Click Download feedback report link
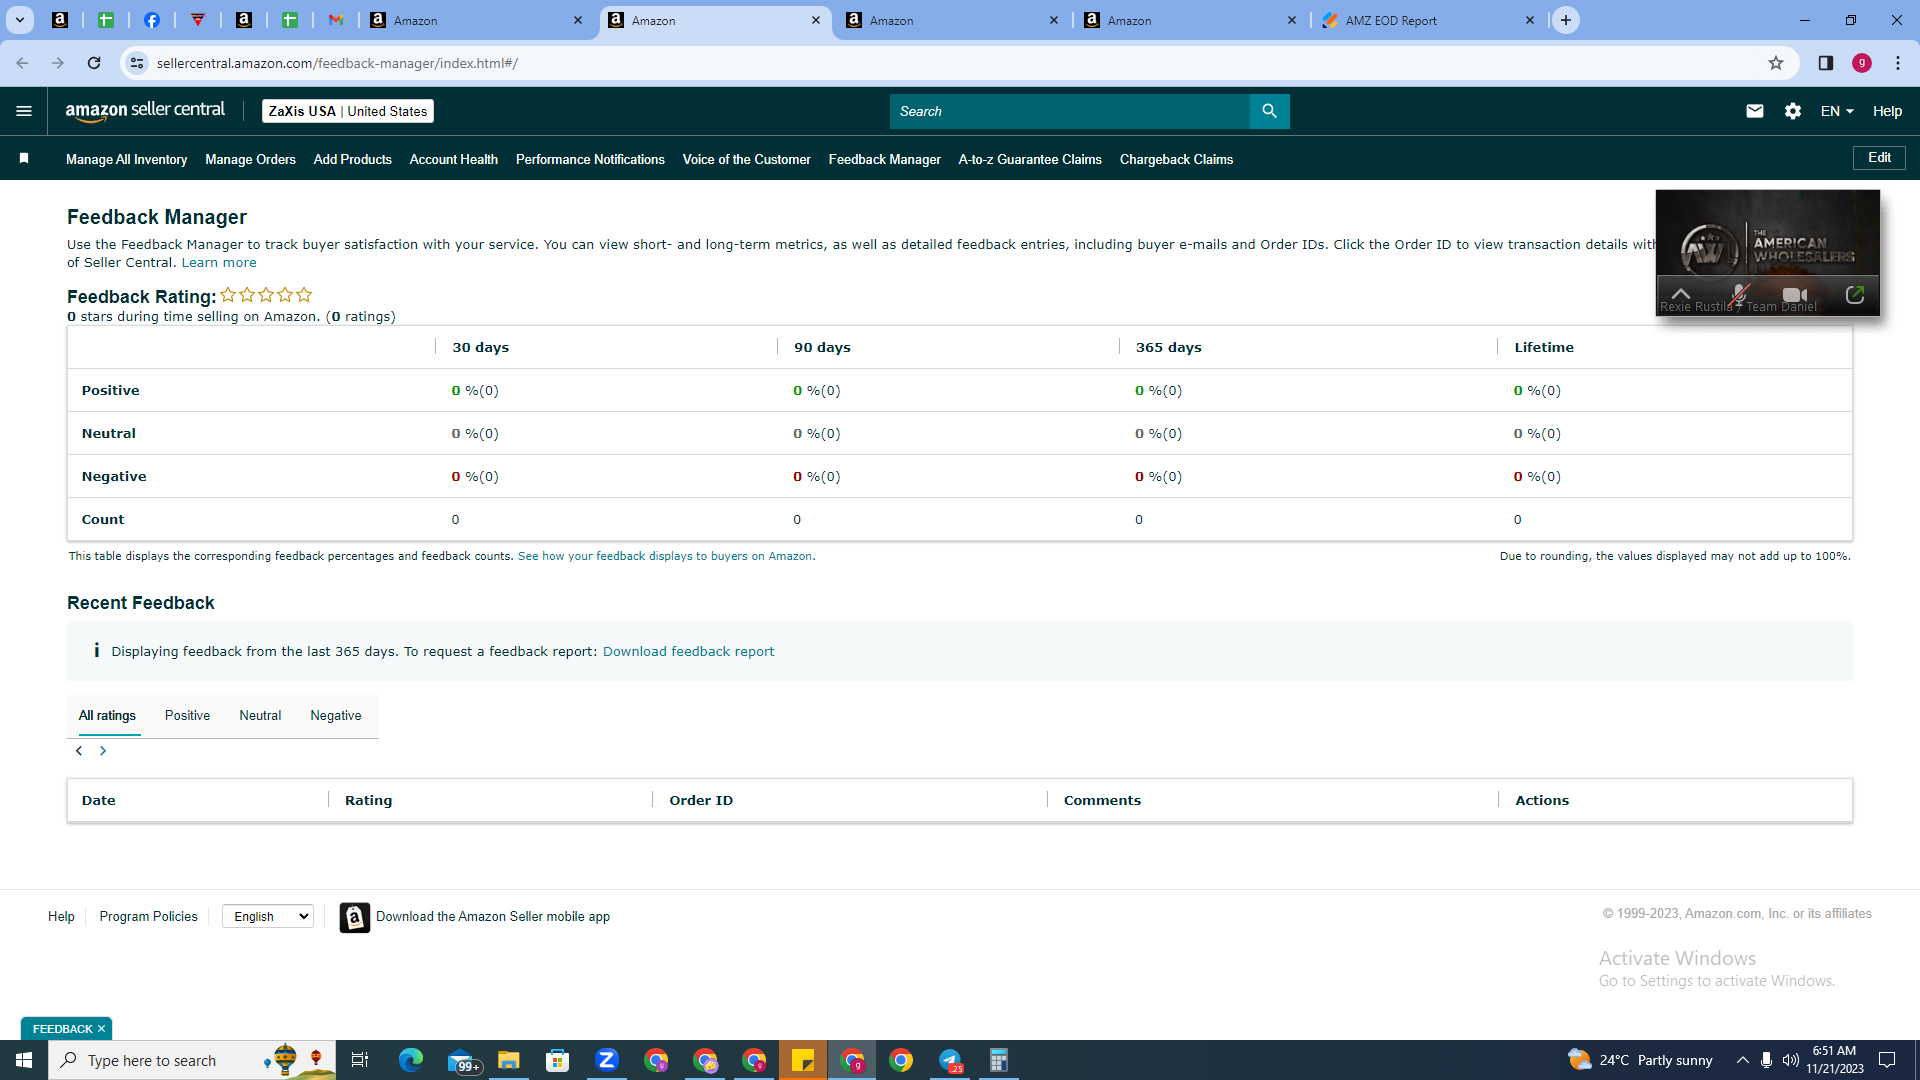This screenshot has height=1080, width=1920. click(688, 652)
